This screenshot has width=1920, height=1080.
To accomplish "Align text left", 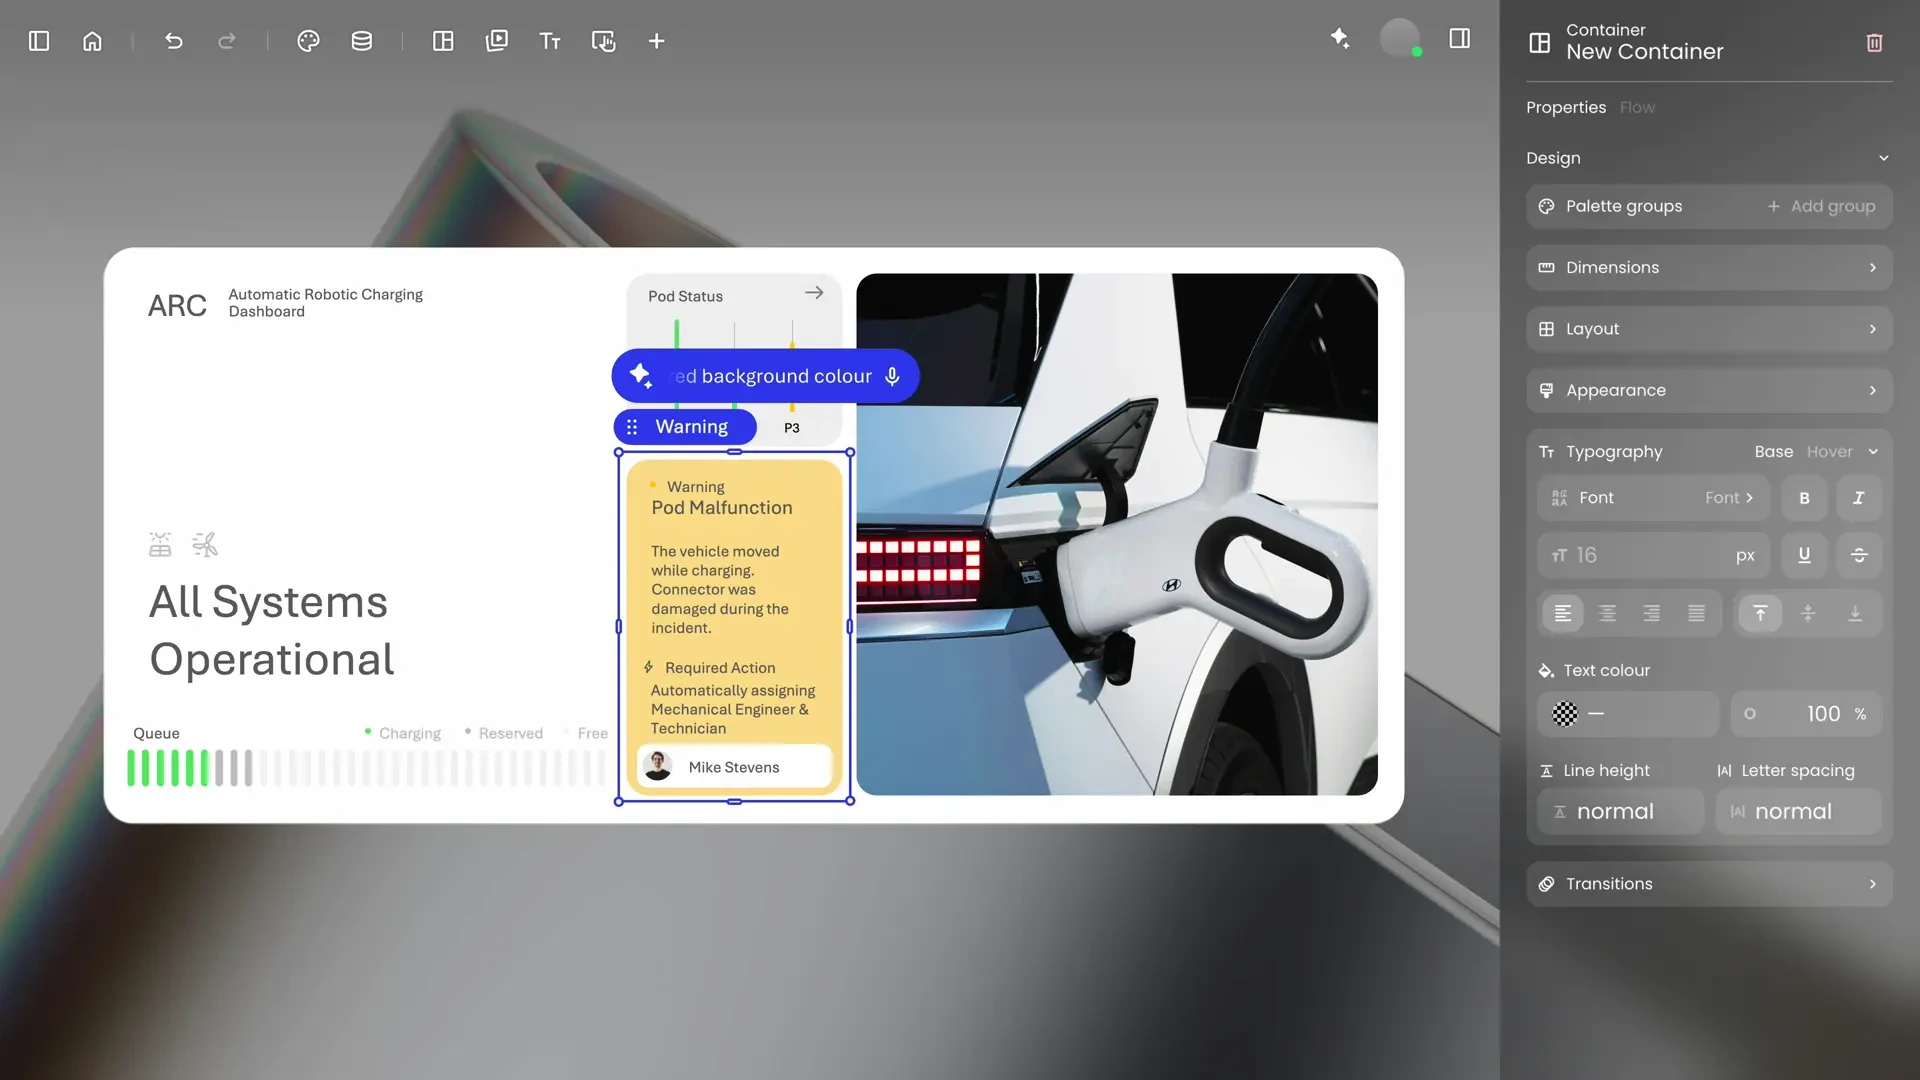I will pos(1563,613).
